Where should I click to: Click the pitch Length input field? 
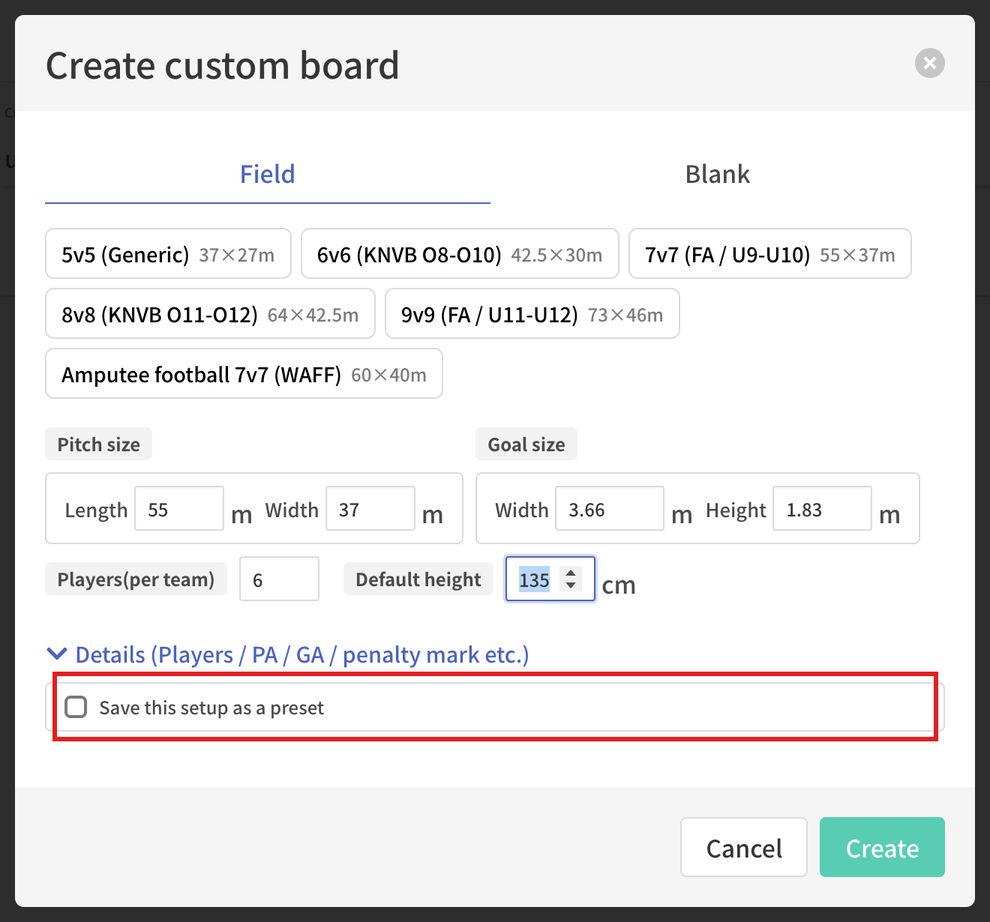coord(179,509)
